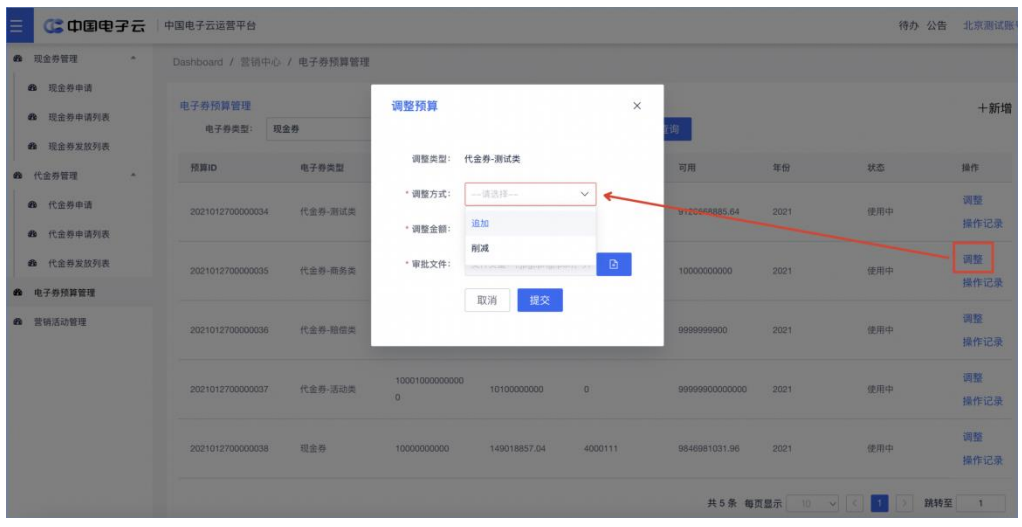Click the icon beside 现金券申请
The image size is (1022, 527).
click(33, 88)
